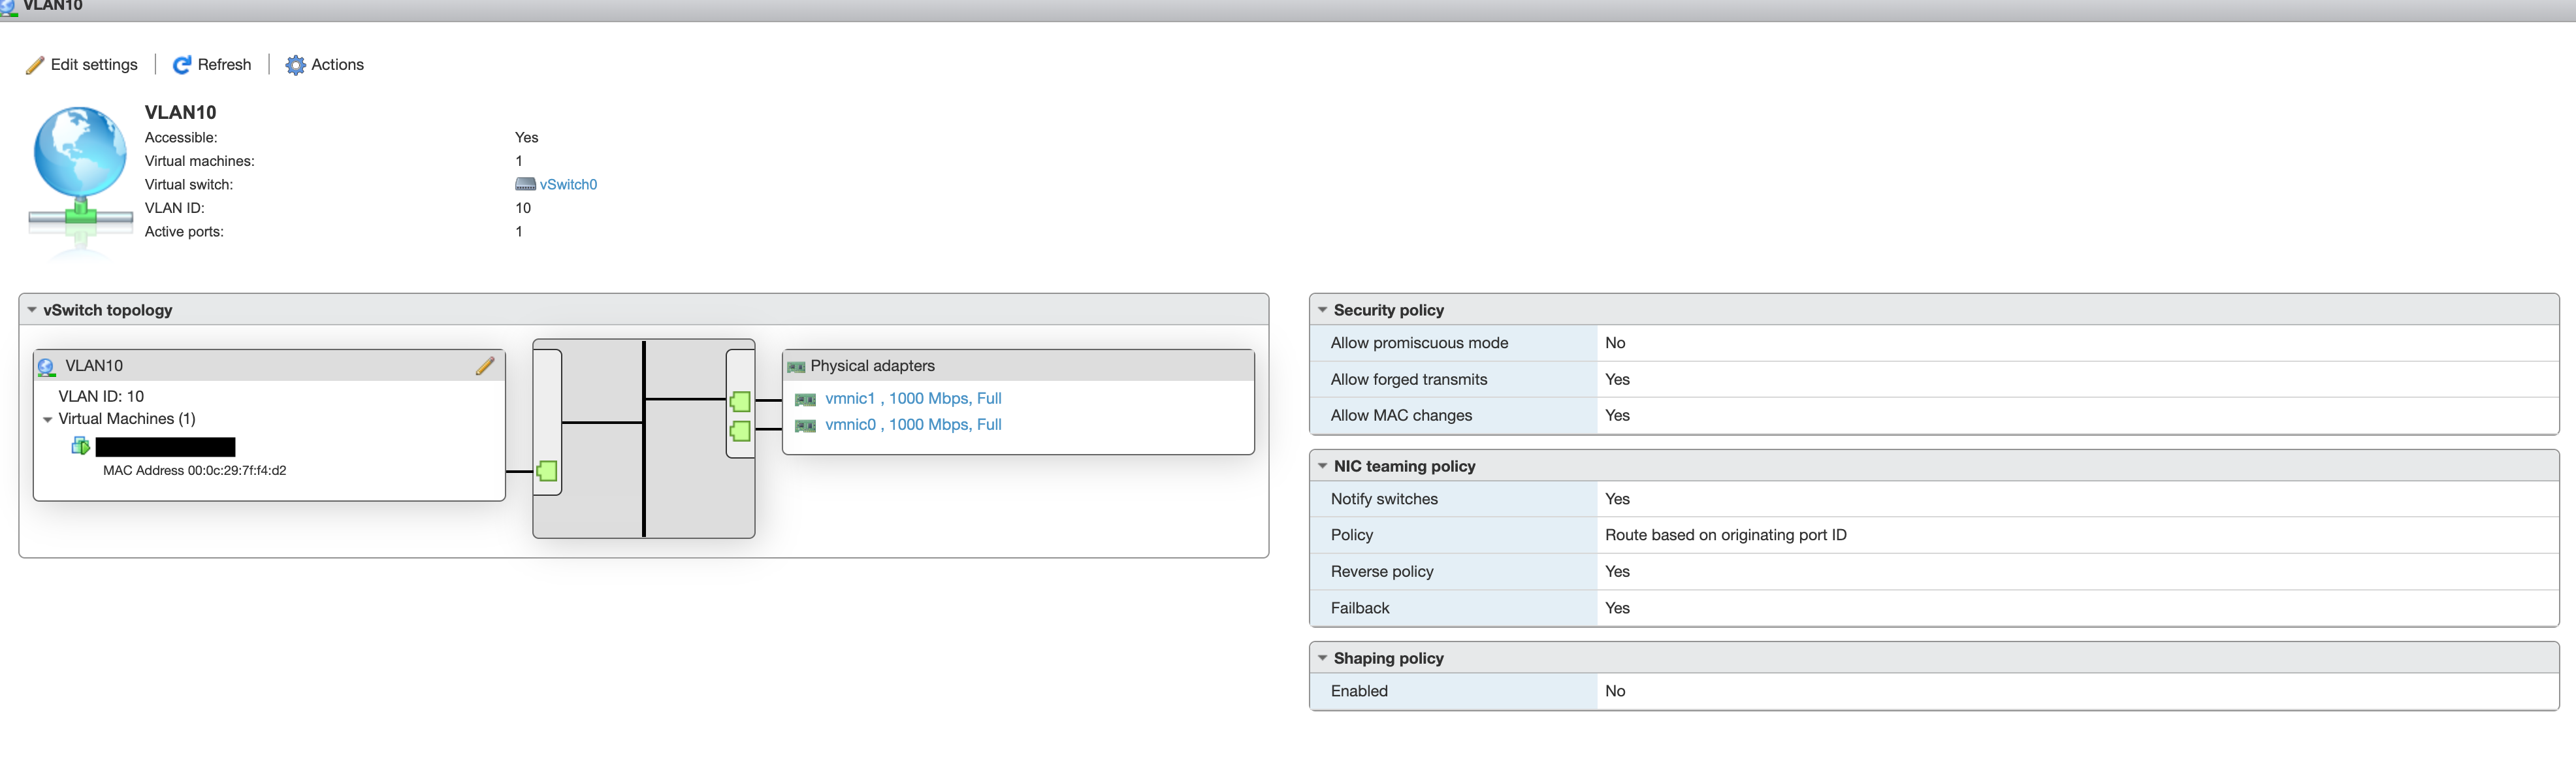
Task: Click the vmnic1 adapter icon
Action: coord(805,400)
